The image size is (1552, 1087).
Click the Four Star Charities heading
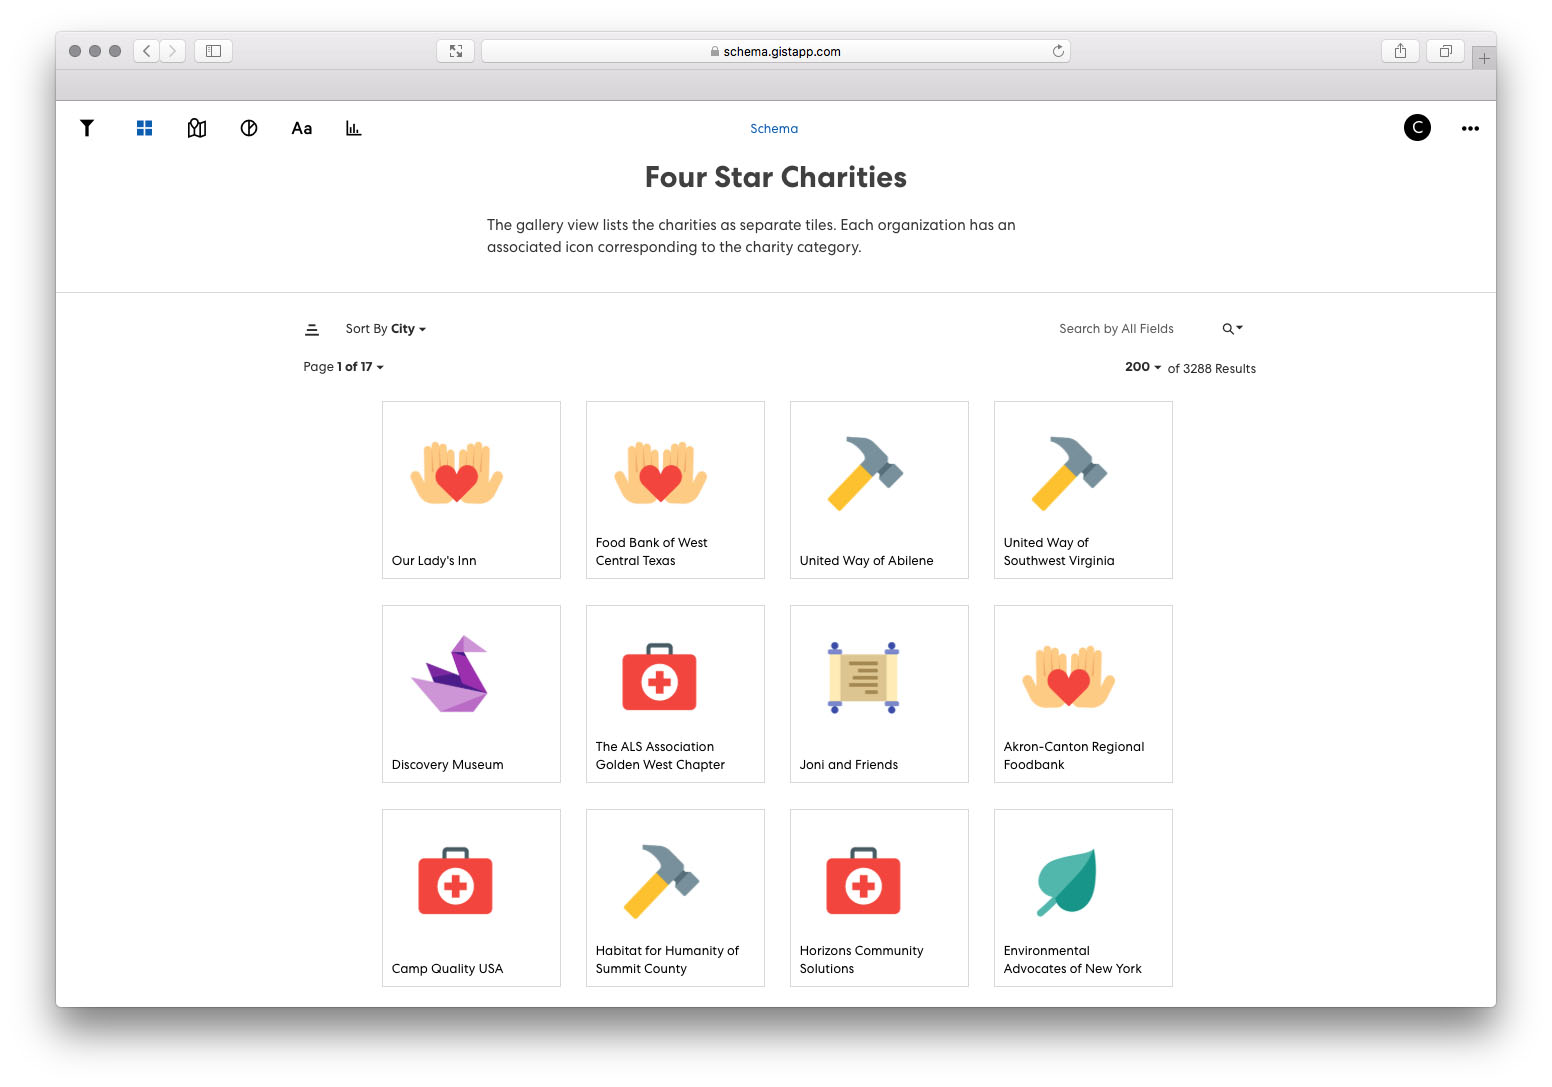click(x=776, y=177)
